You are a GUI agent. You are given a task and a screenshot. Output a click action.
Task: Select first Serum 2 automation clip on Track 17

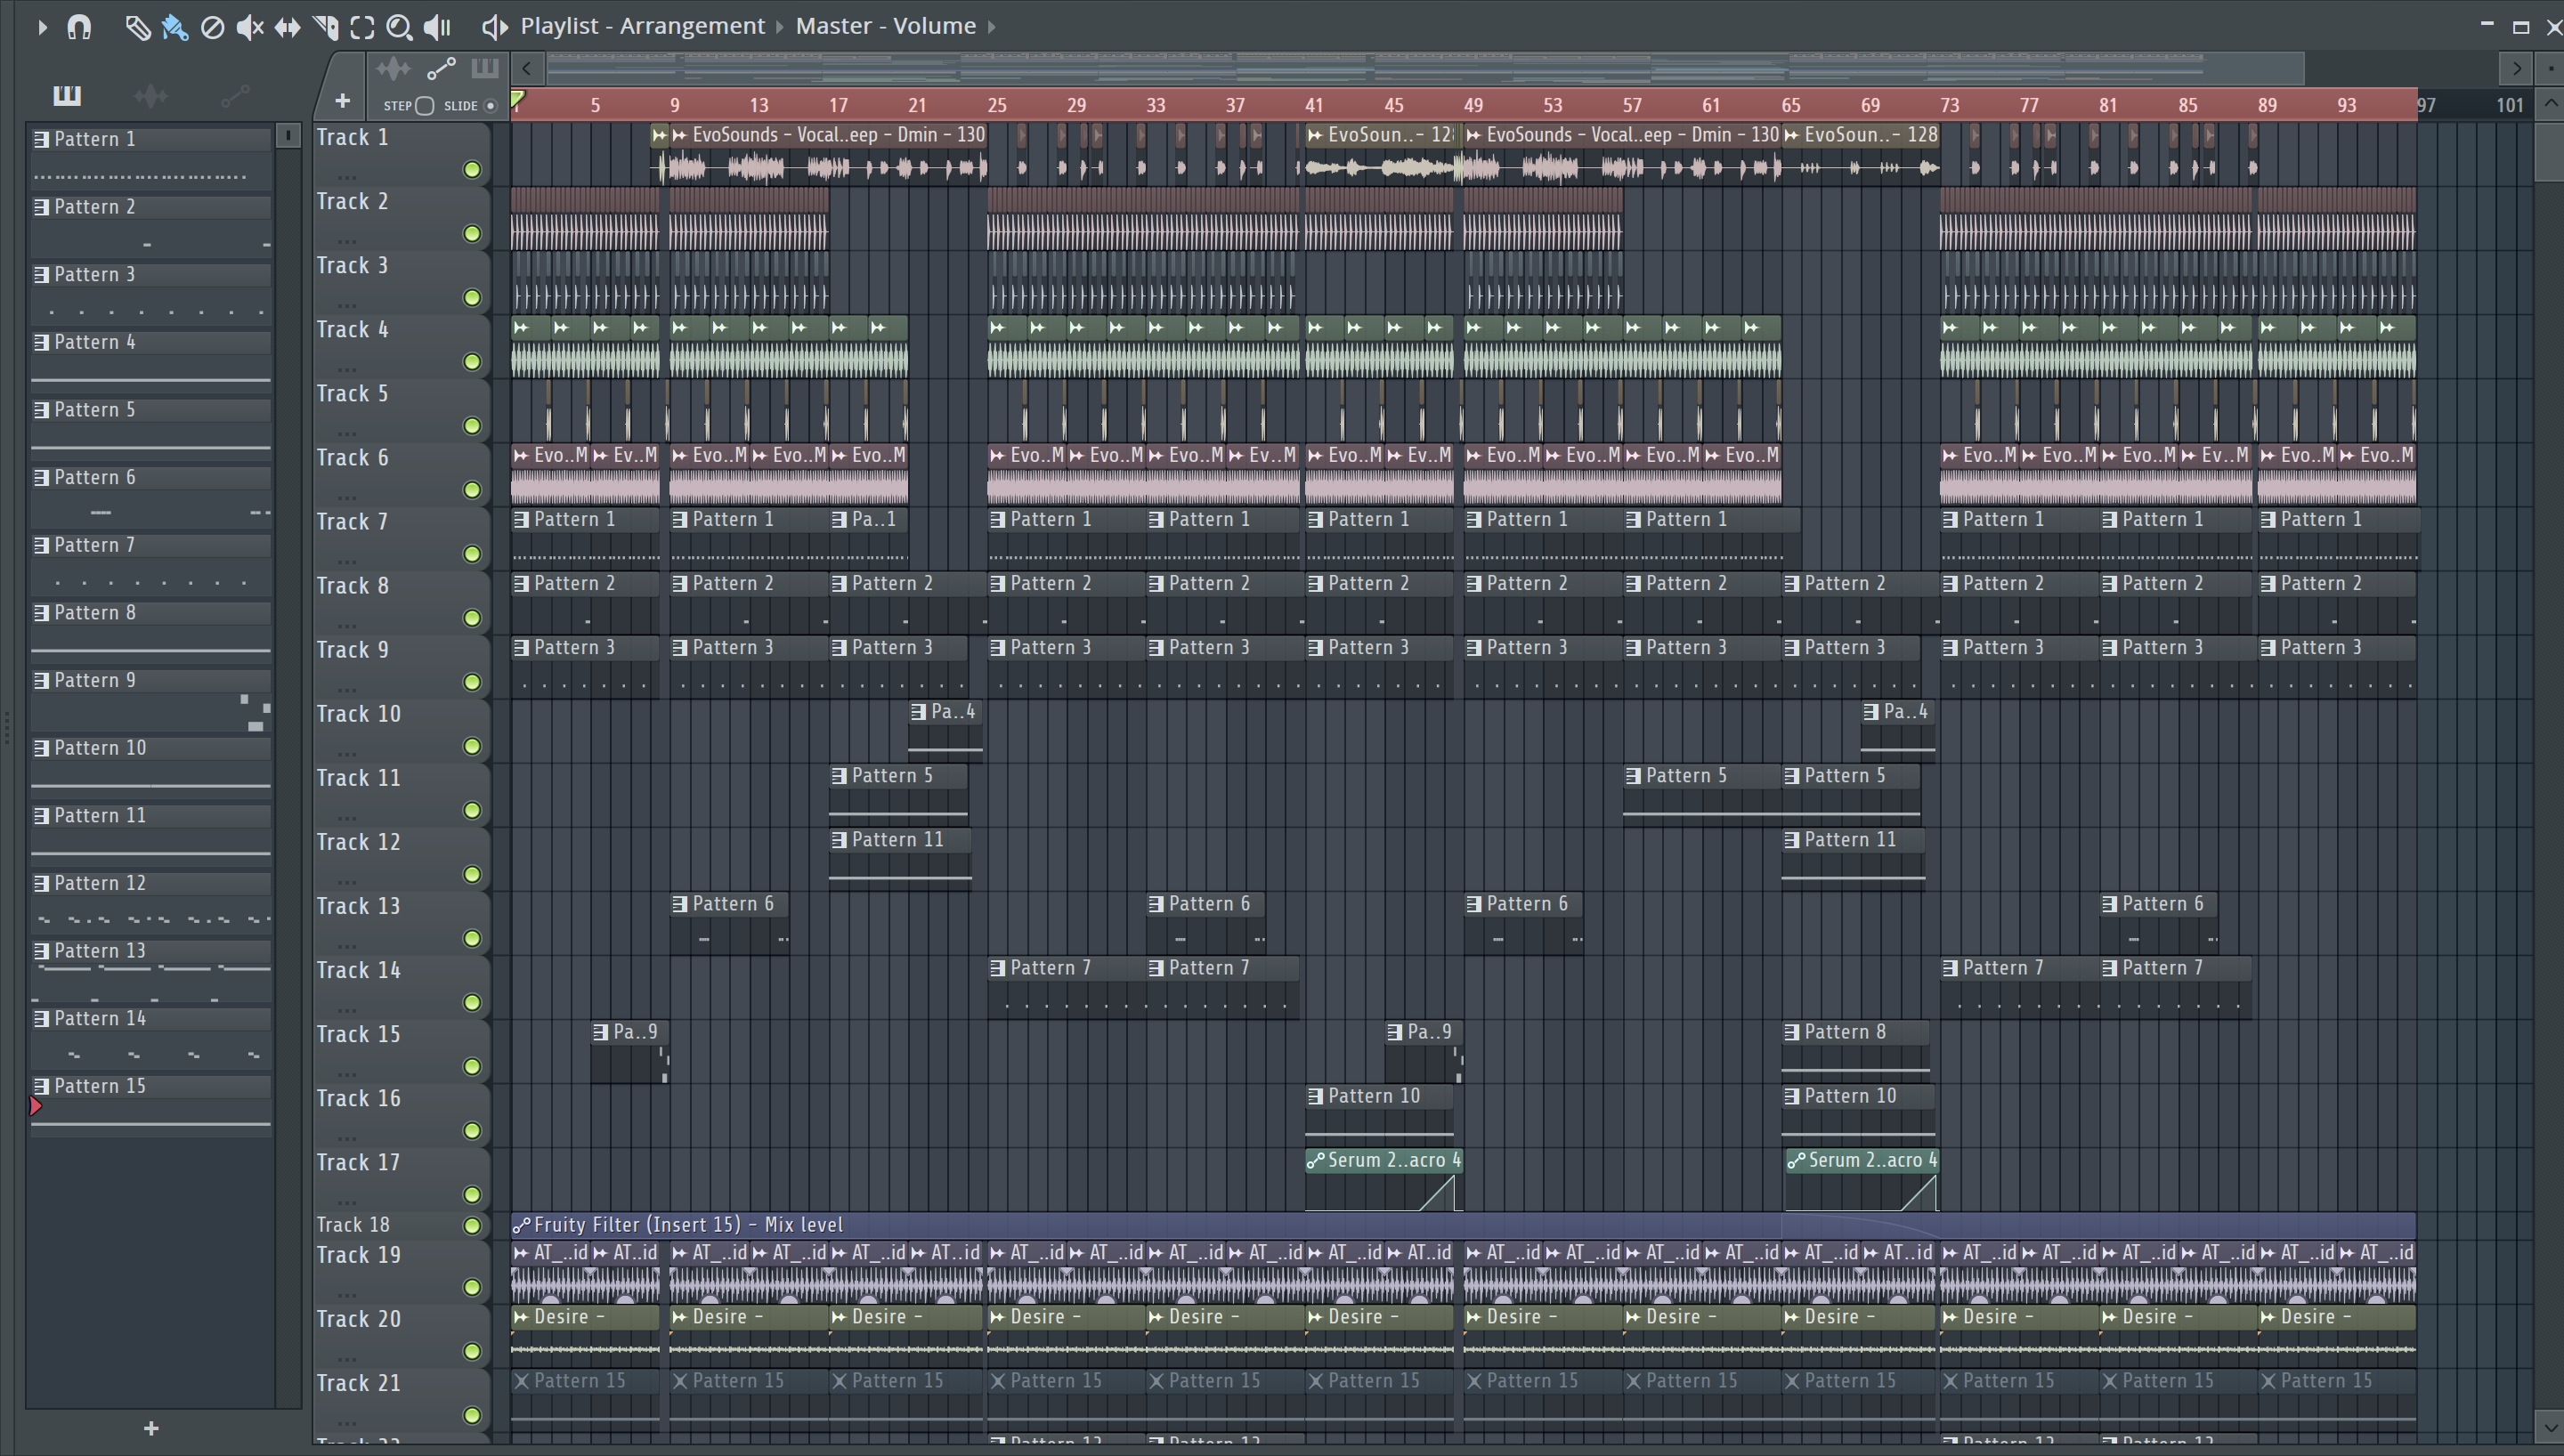(x=1384, y=1181)
